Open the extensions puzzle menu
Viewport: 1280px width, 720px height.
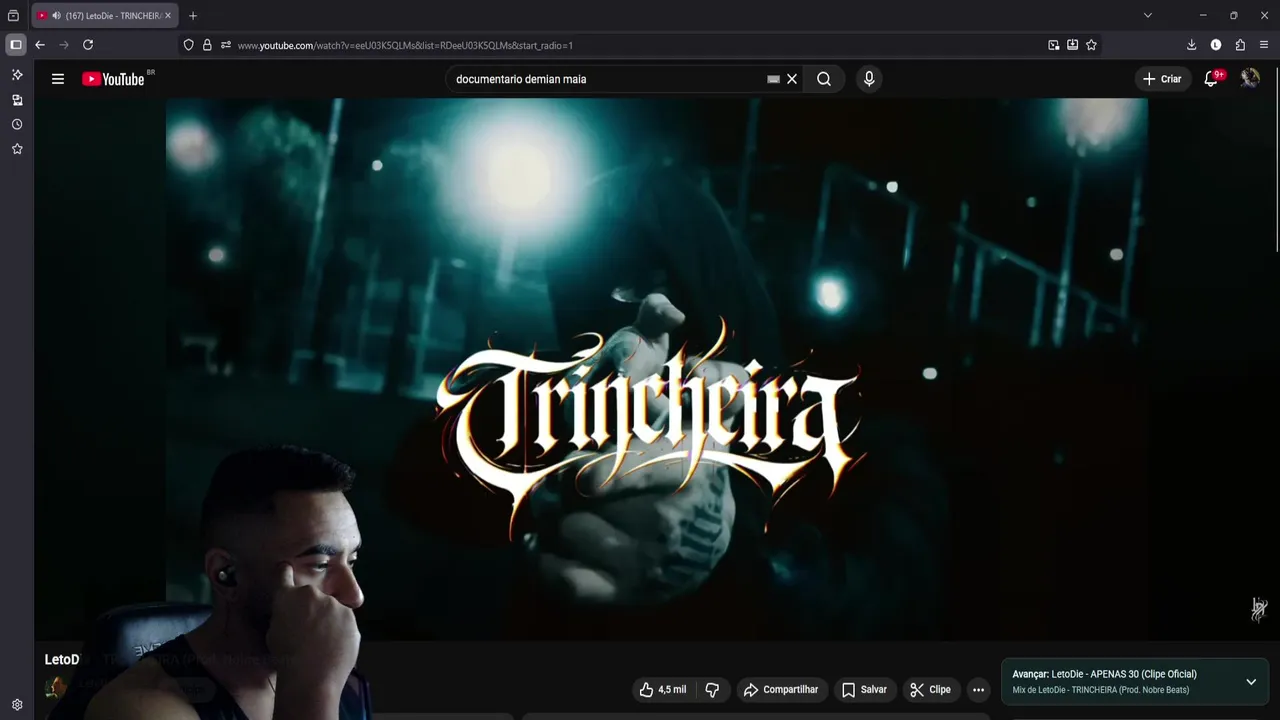tap(1240, 45)
